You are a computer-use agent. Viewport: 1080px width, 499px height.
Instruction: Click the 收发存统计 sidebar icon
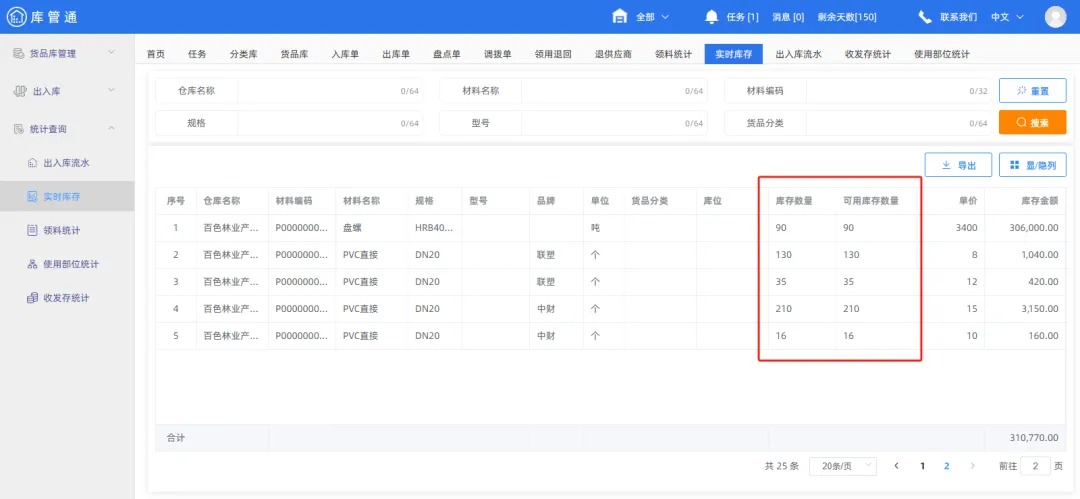[x=32, y=298]
